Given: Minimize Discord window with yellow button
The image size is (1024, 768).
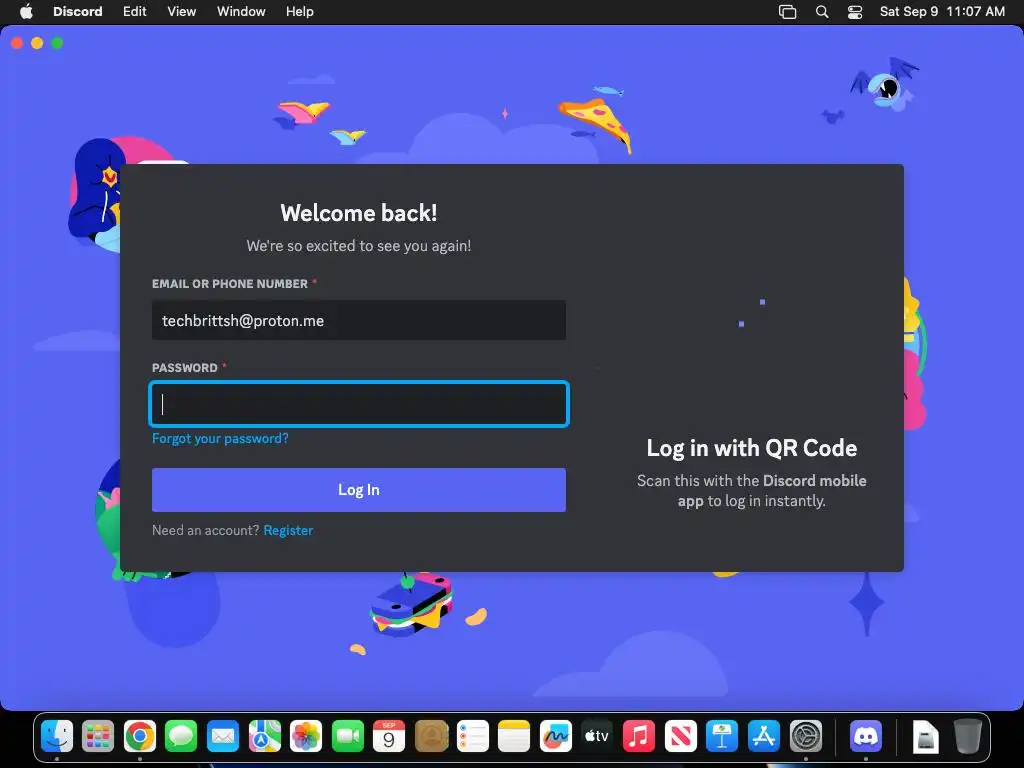Looking at the screenshot, I should pos(37,43).
